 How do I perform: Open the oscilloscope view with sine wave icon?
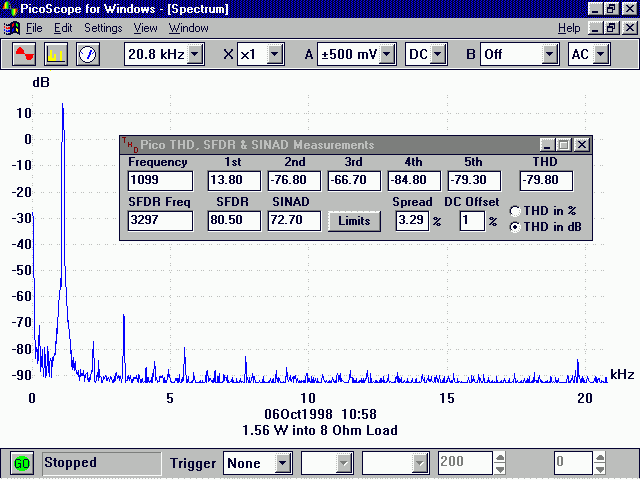tap(24, 54)
